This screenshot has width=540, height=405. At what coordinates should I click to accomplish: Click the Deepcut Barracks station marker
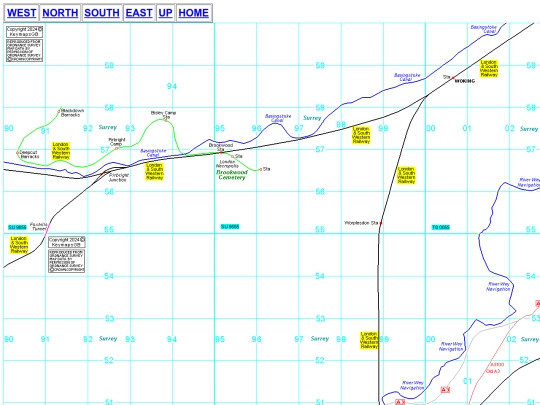tap(18, 153)
